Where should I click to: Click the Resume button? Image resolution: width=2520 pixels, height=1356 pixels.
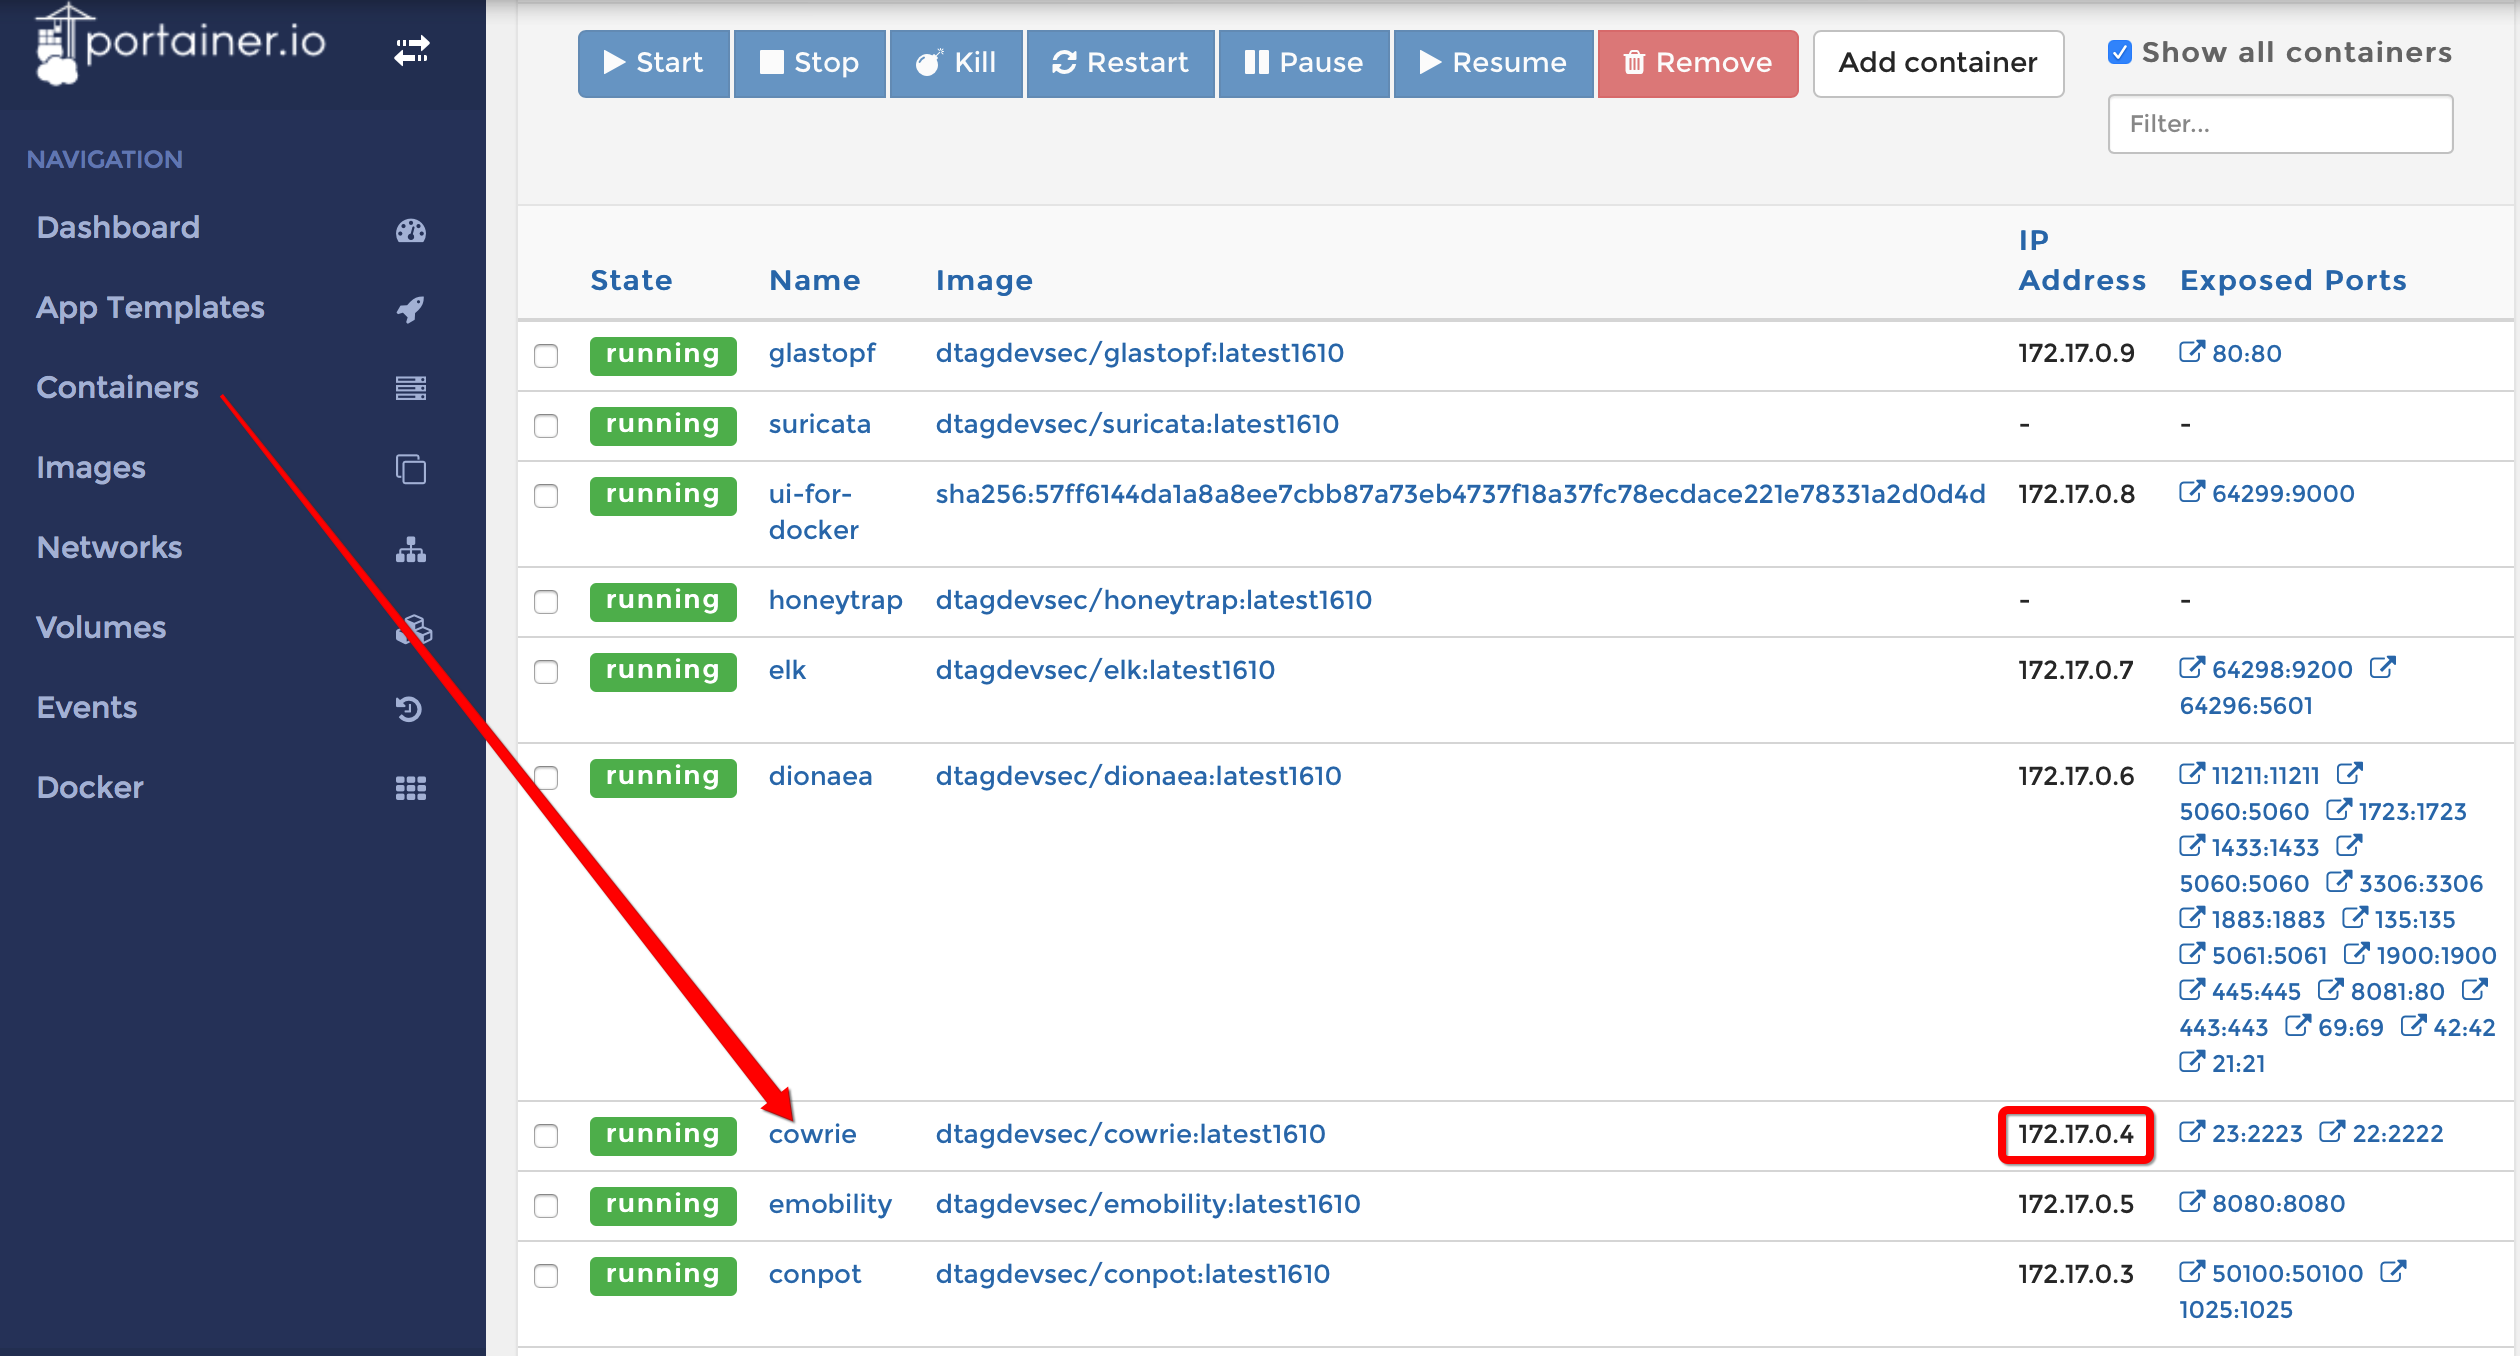[1493, 63]
